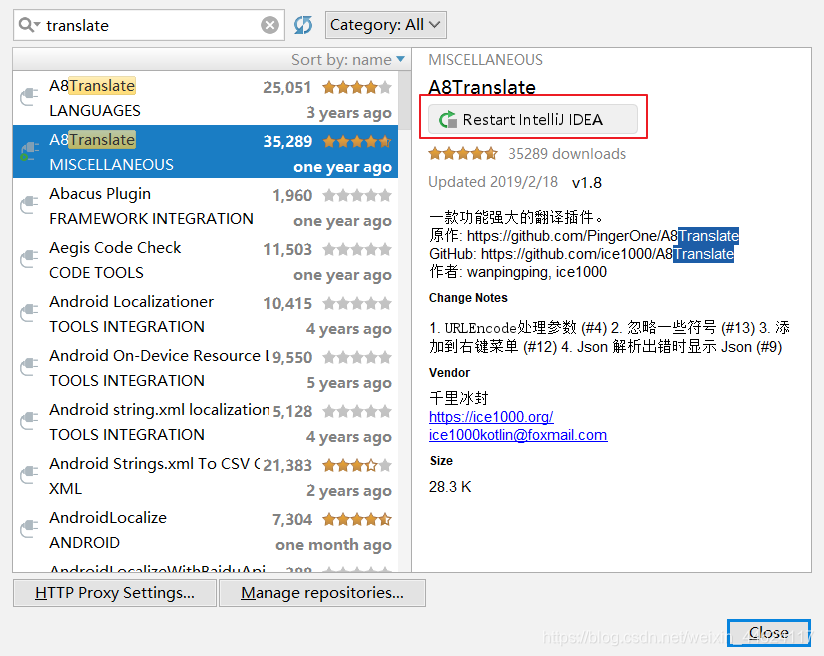This screenshot has height=656, width=824.
Task: Open search history magnifier icon
Action: (x=29, y=25)
